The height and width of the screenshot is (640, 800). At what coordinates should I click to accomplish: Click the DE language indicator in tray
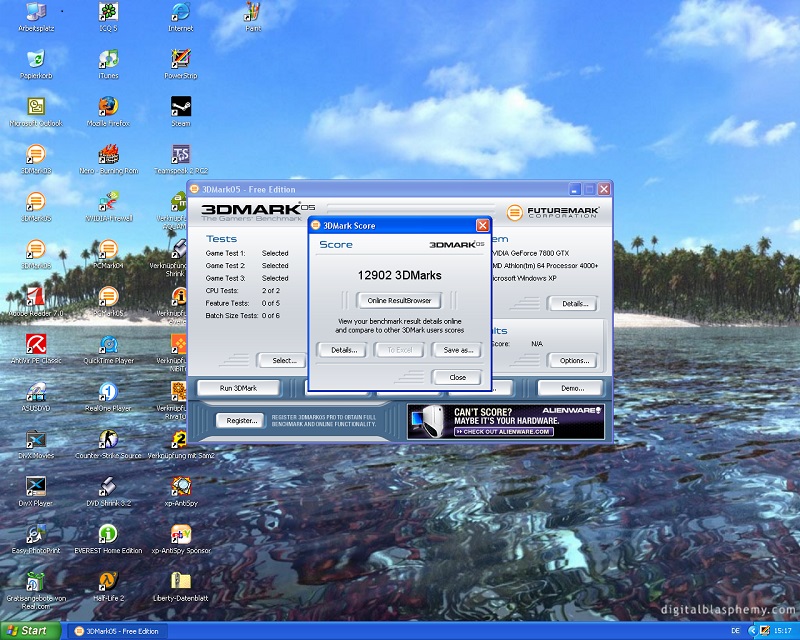[736, 631]
